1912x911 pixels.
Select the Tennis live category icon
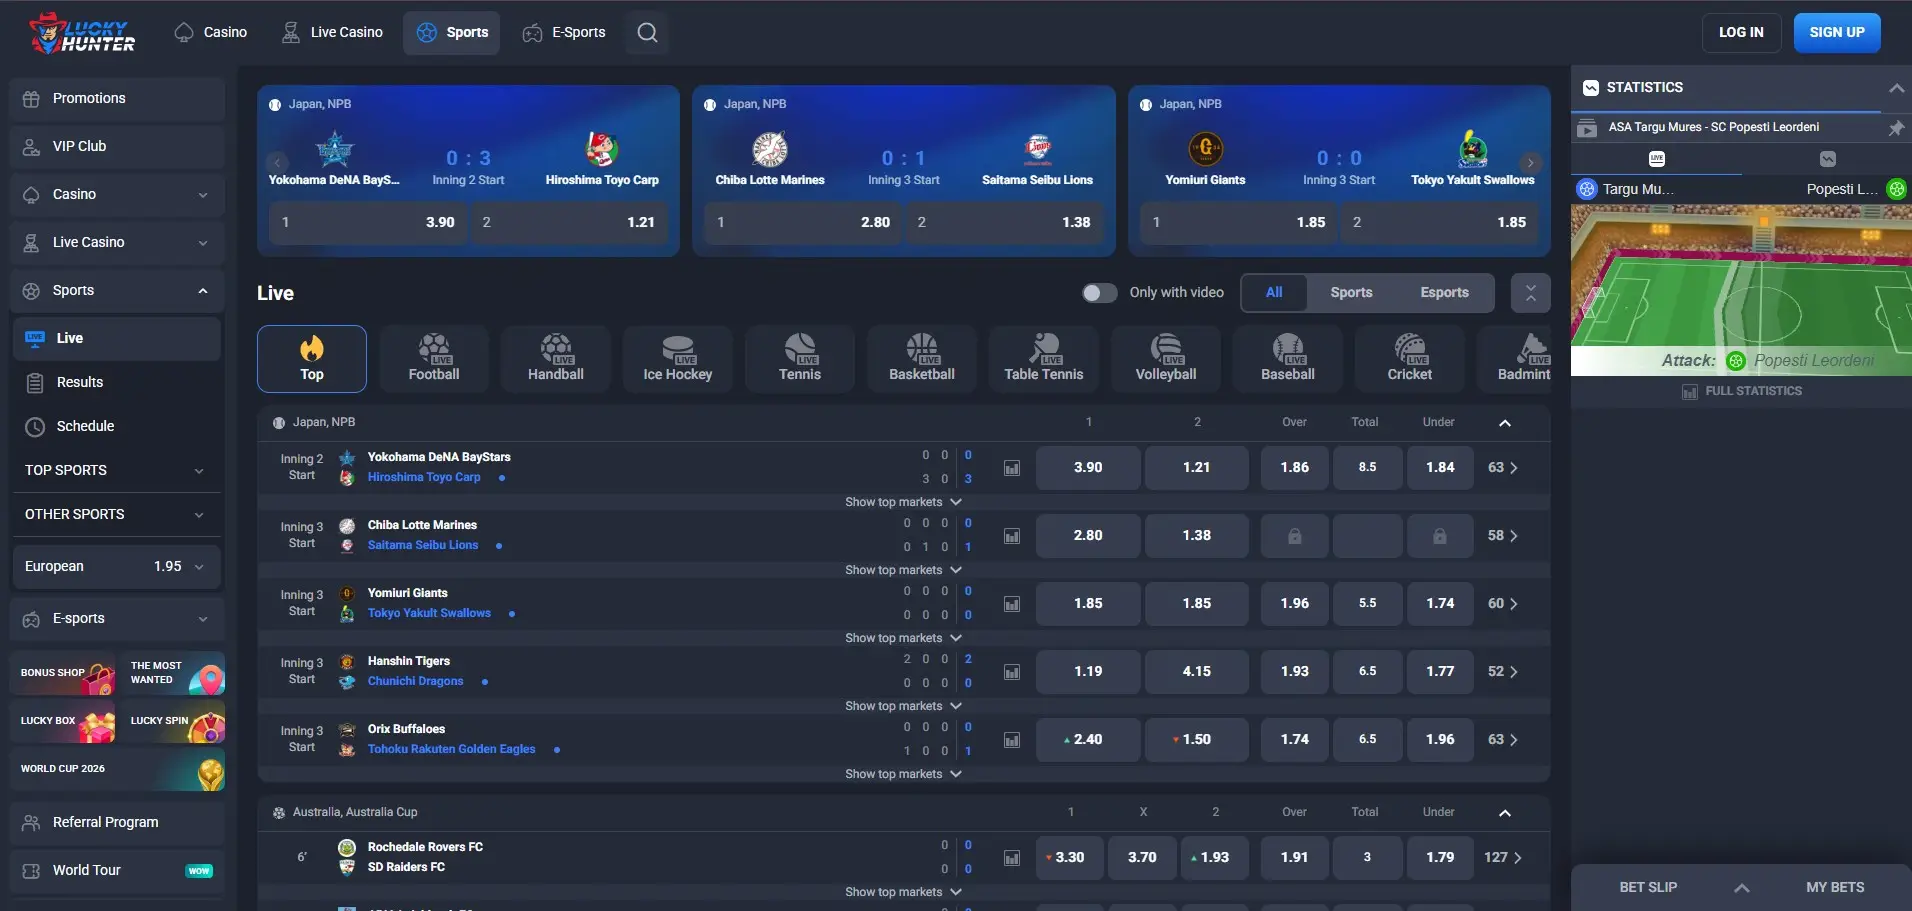coord(800,358)
